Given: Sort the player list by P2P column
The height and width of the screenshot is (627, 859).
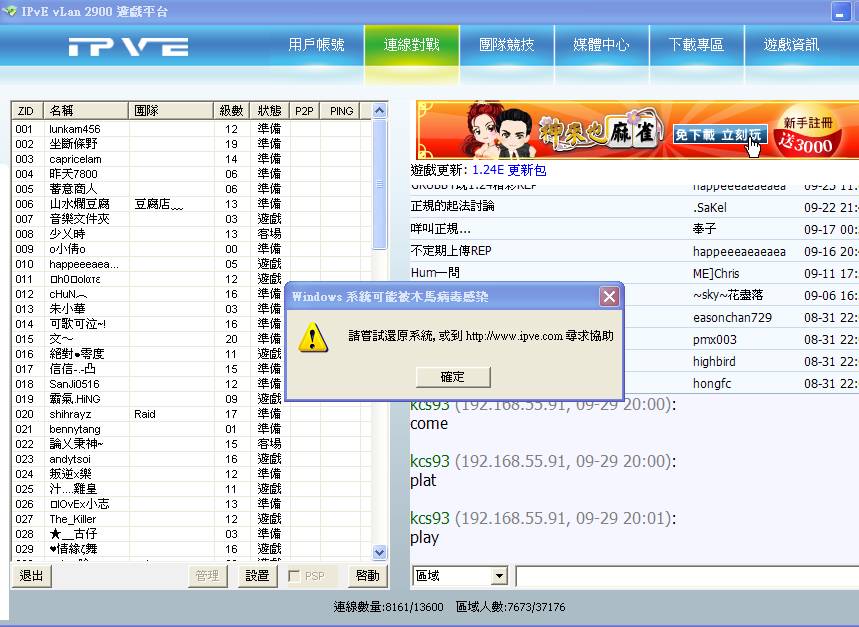Looking at the screenshot, I should [305, 111].
